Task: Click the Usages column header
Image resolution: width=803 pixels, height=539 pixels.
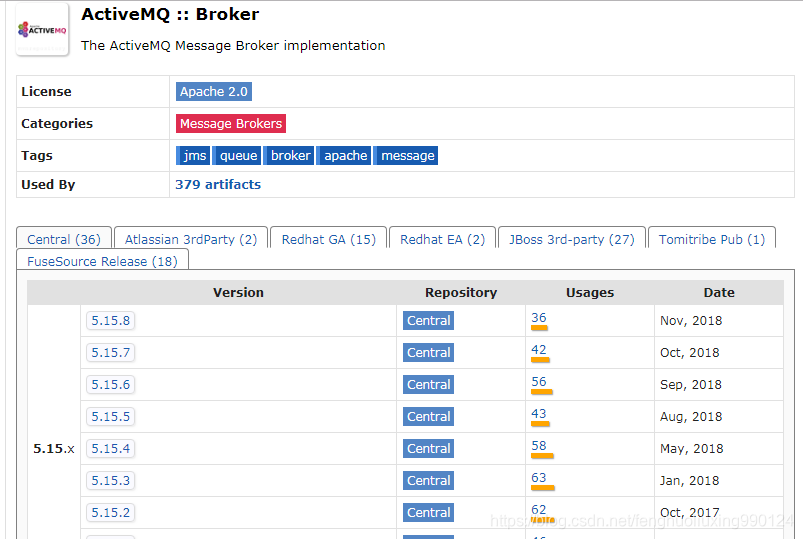Action: pos(589,293)
